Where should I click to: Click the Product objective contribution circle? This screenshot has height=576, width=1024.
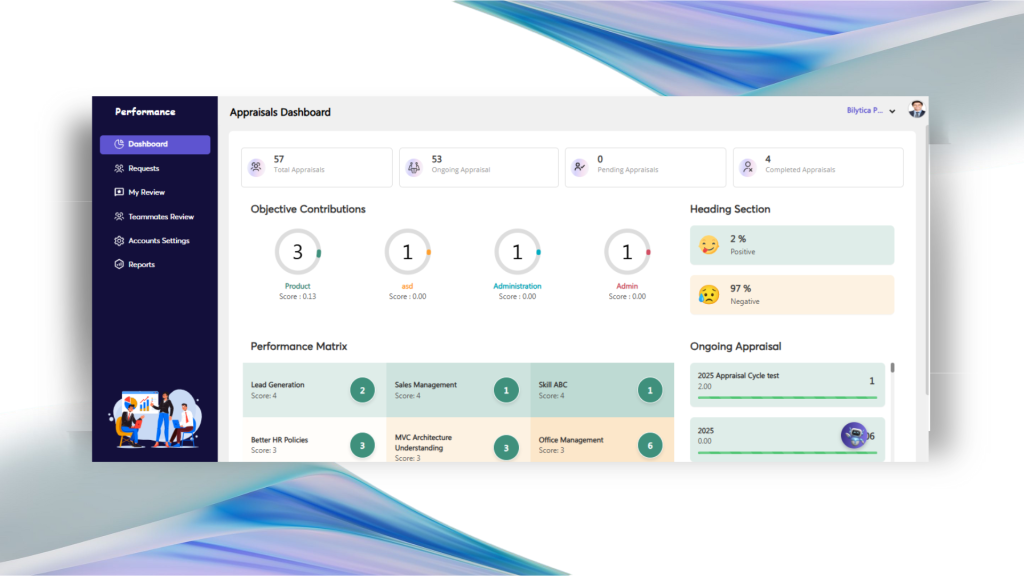coord(297,253)
